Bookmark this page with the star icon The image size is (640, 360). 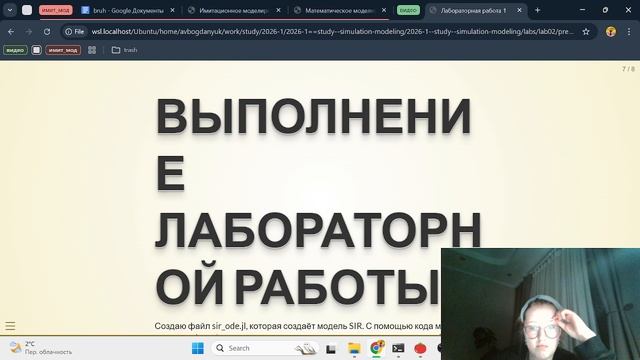[586, 31]
